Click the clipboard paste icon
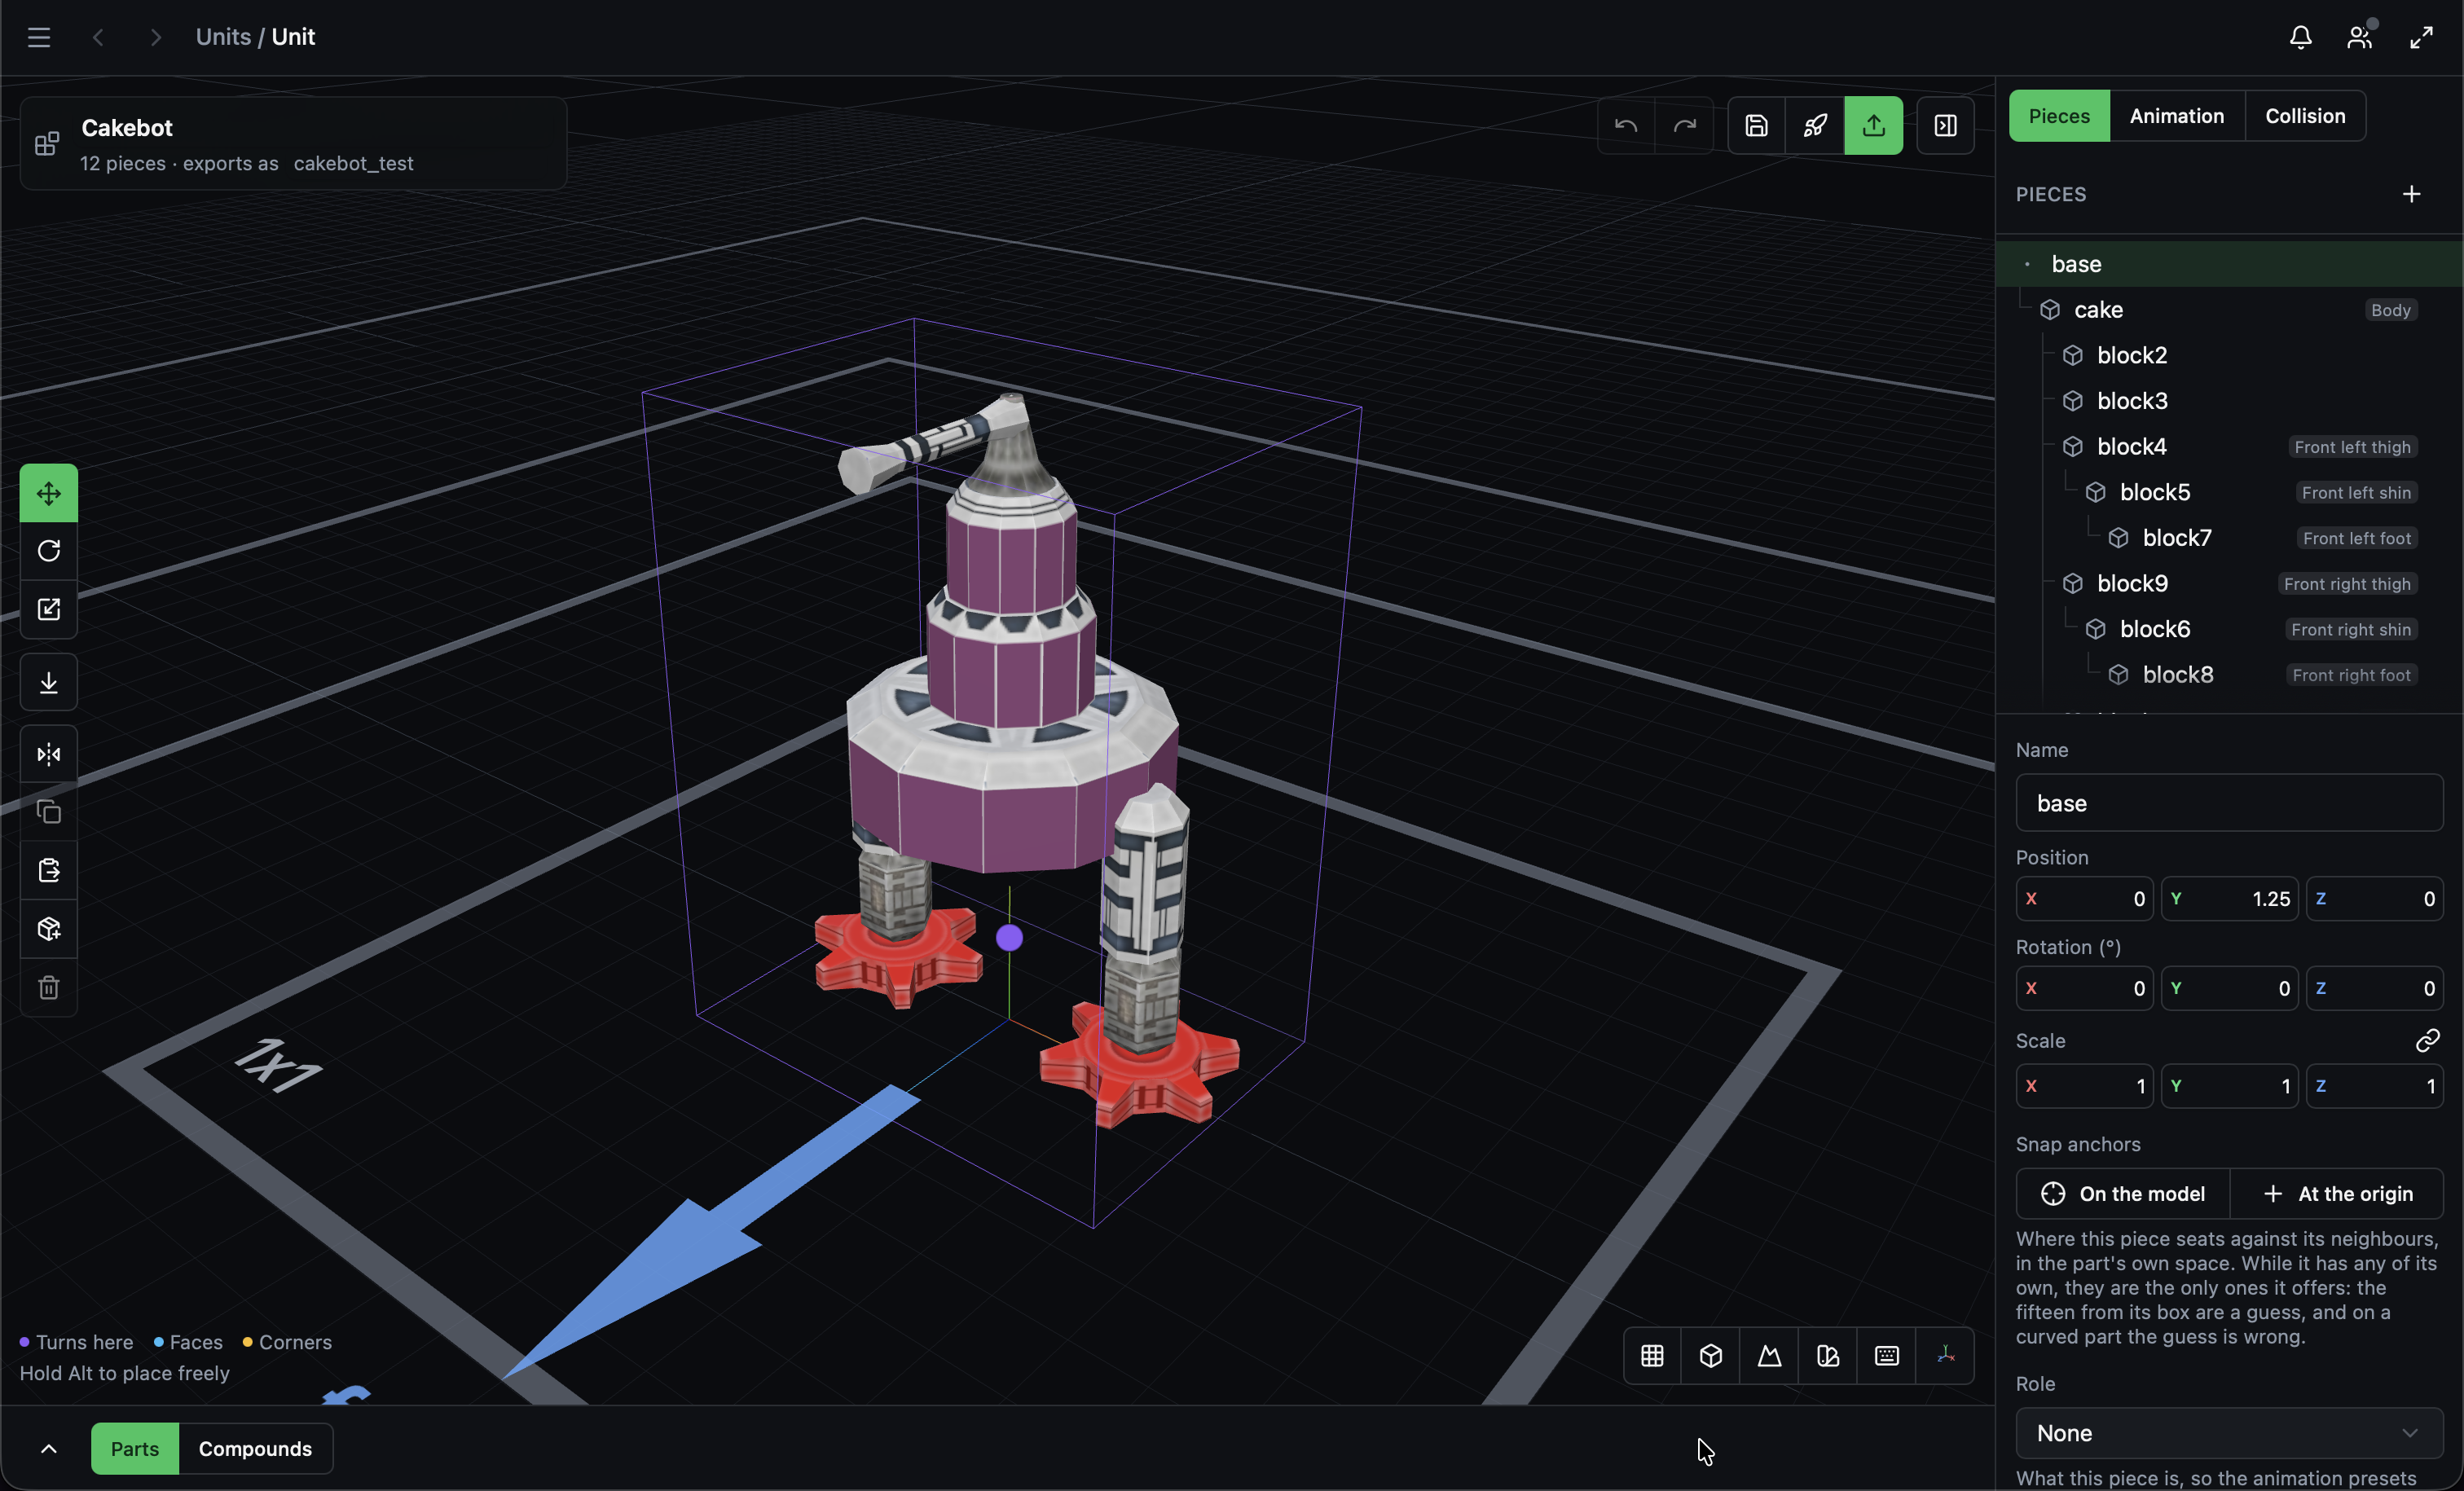Viewport: 2464px width, 1491px height. (x=48, y=870)
